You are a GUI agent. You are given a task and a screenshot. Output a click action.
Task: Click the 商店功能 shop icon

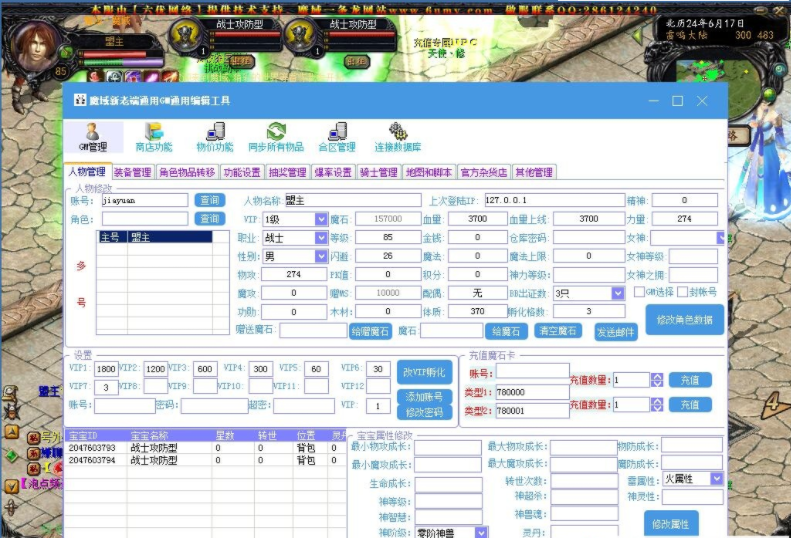click(153, 137)
